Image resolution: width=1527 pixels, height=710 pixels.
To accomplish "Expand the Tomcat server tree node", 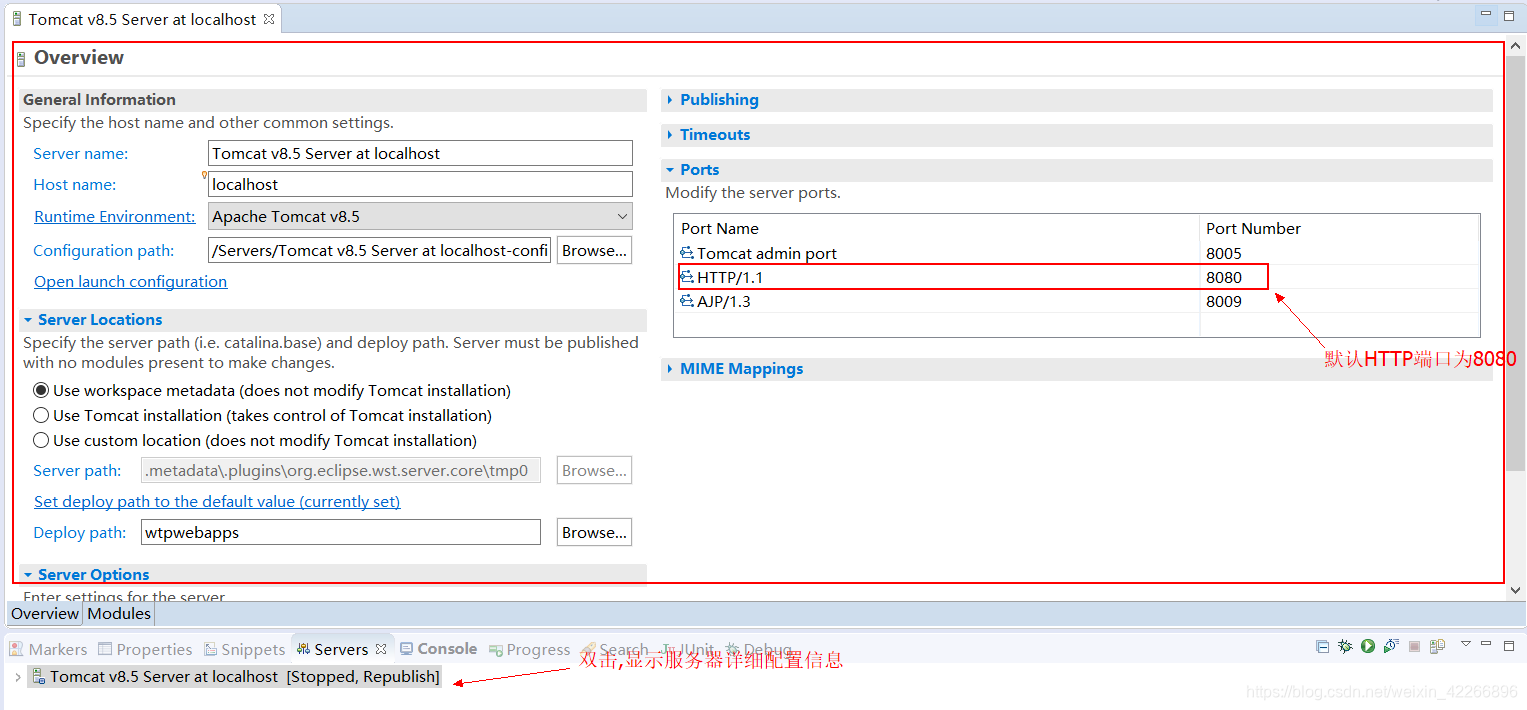I will [x=18, y=677].
